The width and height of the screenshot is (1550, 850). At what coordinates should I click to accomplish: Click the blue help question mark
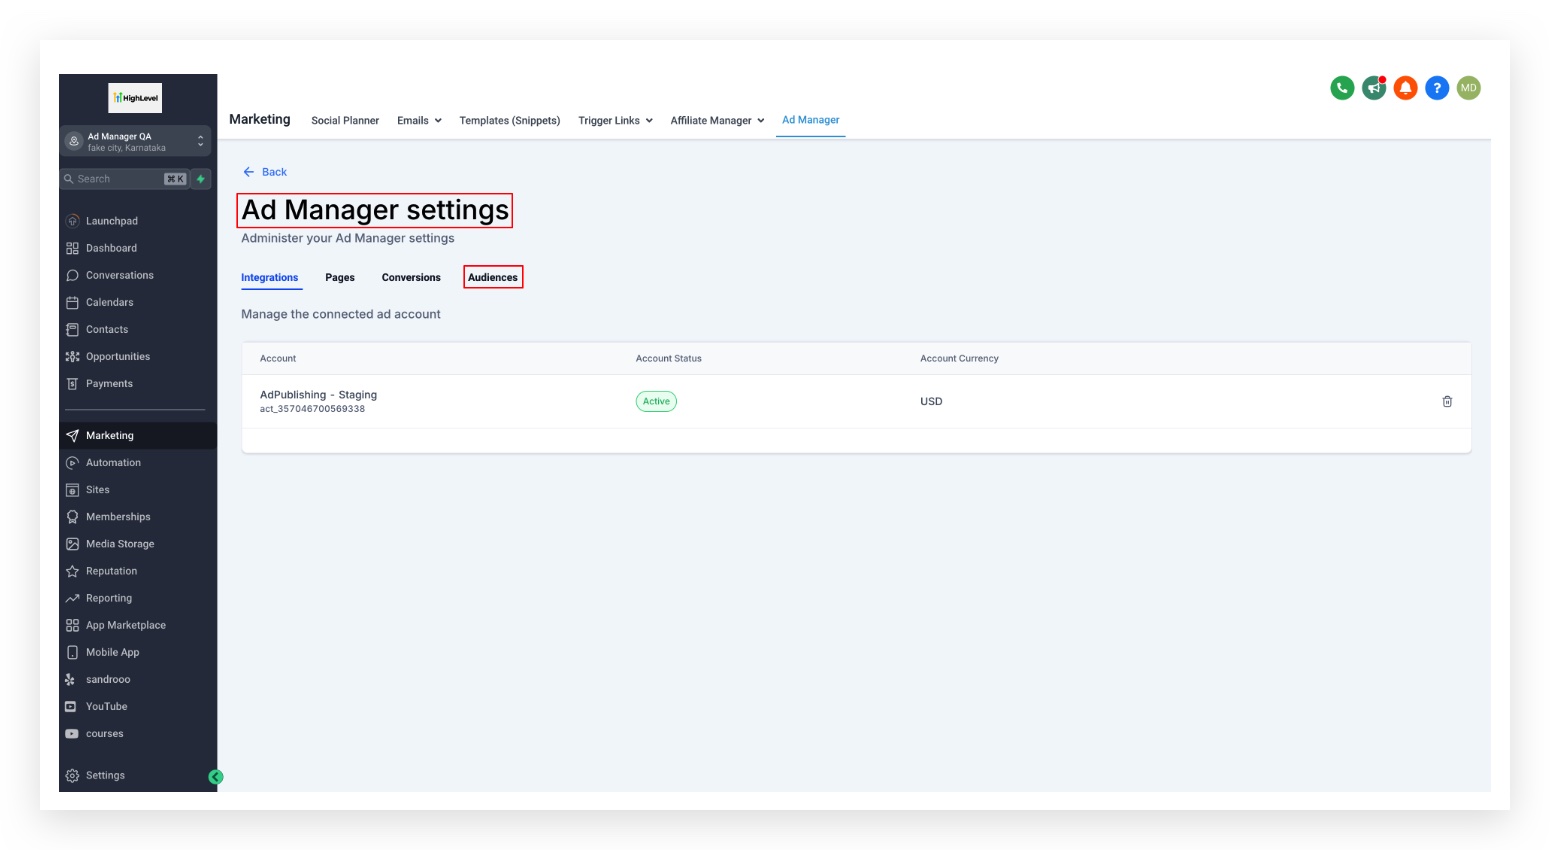[x=1437, y=88]
